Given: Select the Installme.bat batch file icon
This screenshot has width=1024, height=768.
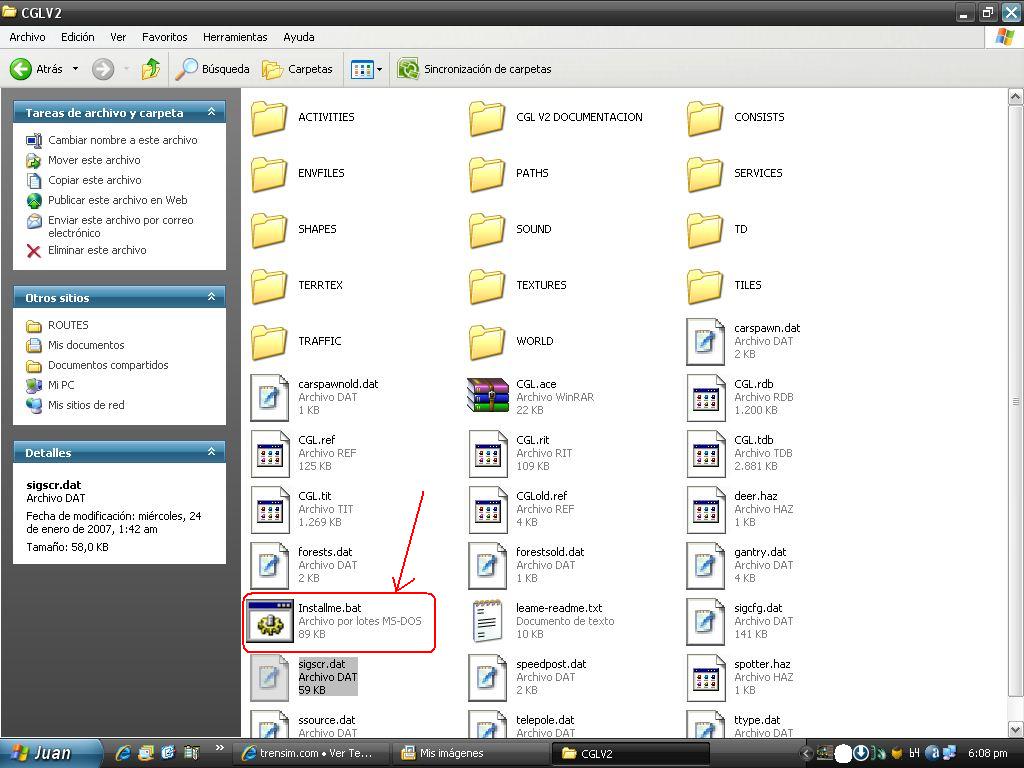Looking at the screenshot, I should (269, 621).
